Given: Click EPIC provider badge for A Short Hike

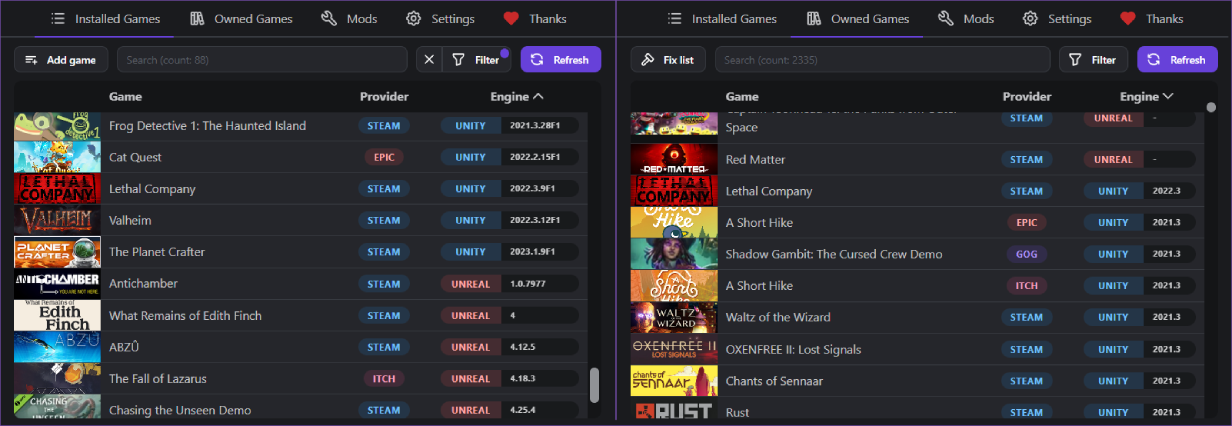Looking at the screenshot, I should [x=1027, y=222].
